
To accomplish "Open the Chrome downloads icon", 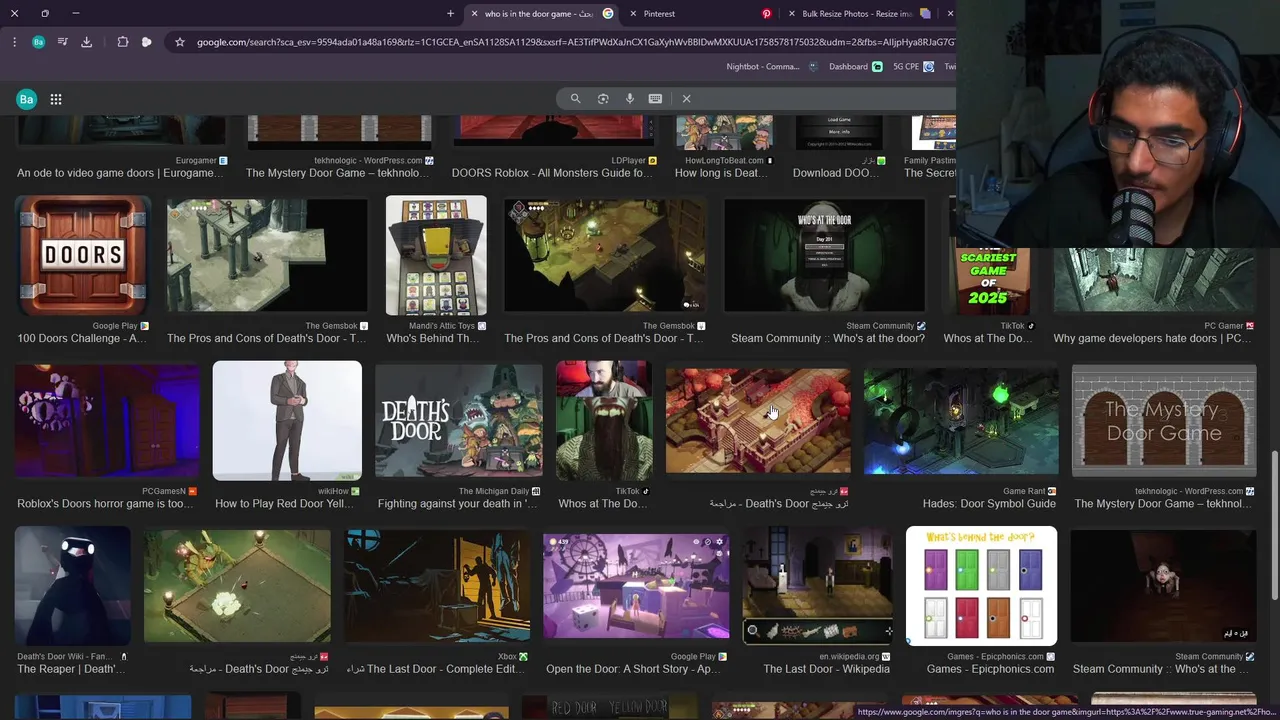I will [86, 42].
